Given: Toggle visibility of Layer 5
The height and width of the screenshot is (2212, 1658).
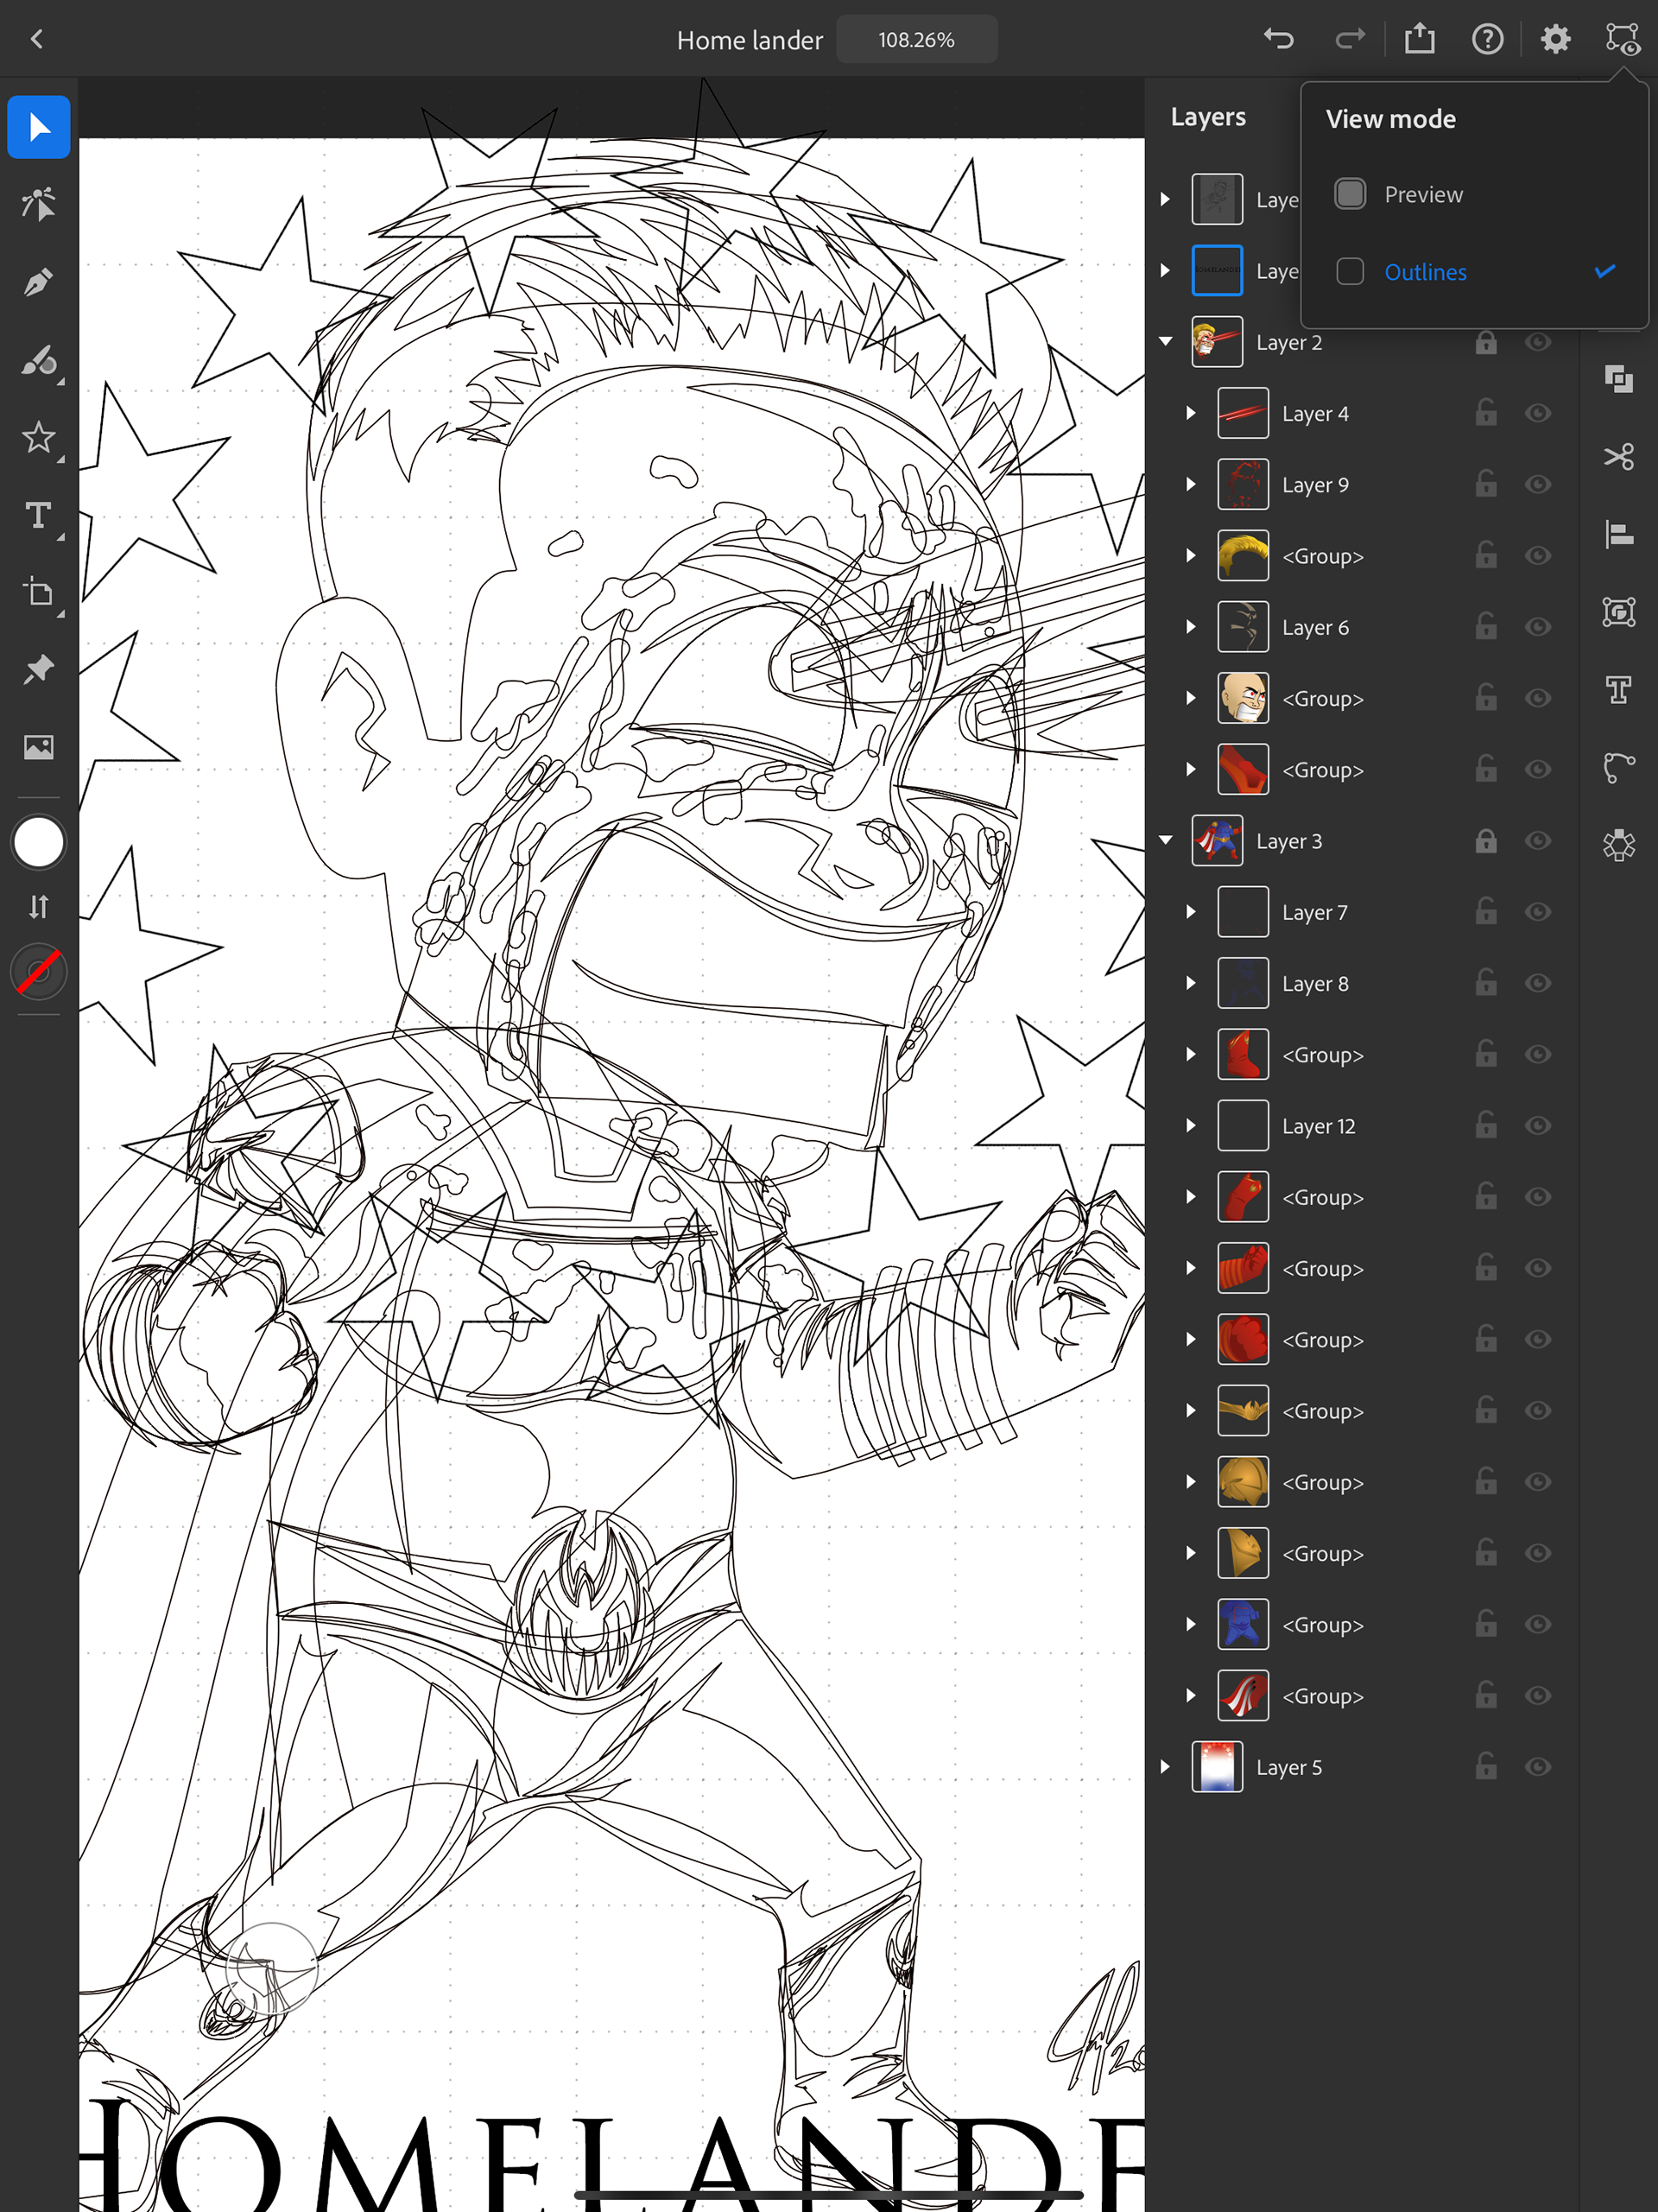Looking at the screenshot, I should click(x=1537, y=1767).
